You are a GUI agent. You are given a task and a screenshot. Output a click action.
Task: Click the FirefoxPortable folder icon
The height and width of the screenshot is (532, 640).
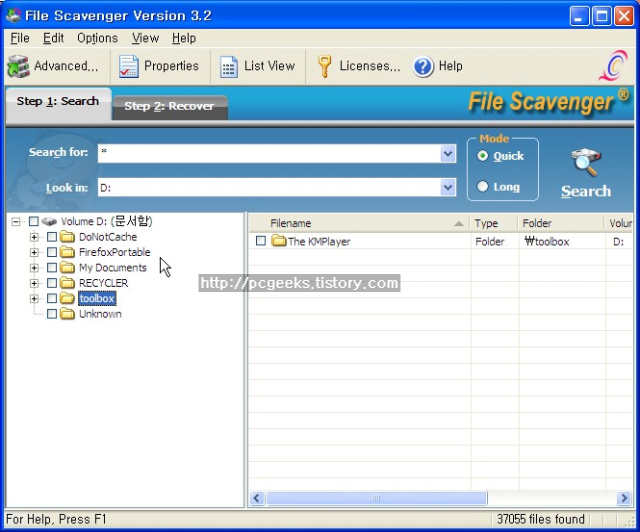(67, 252)
